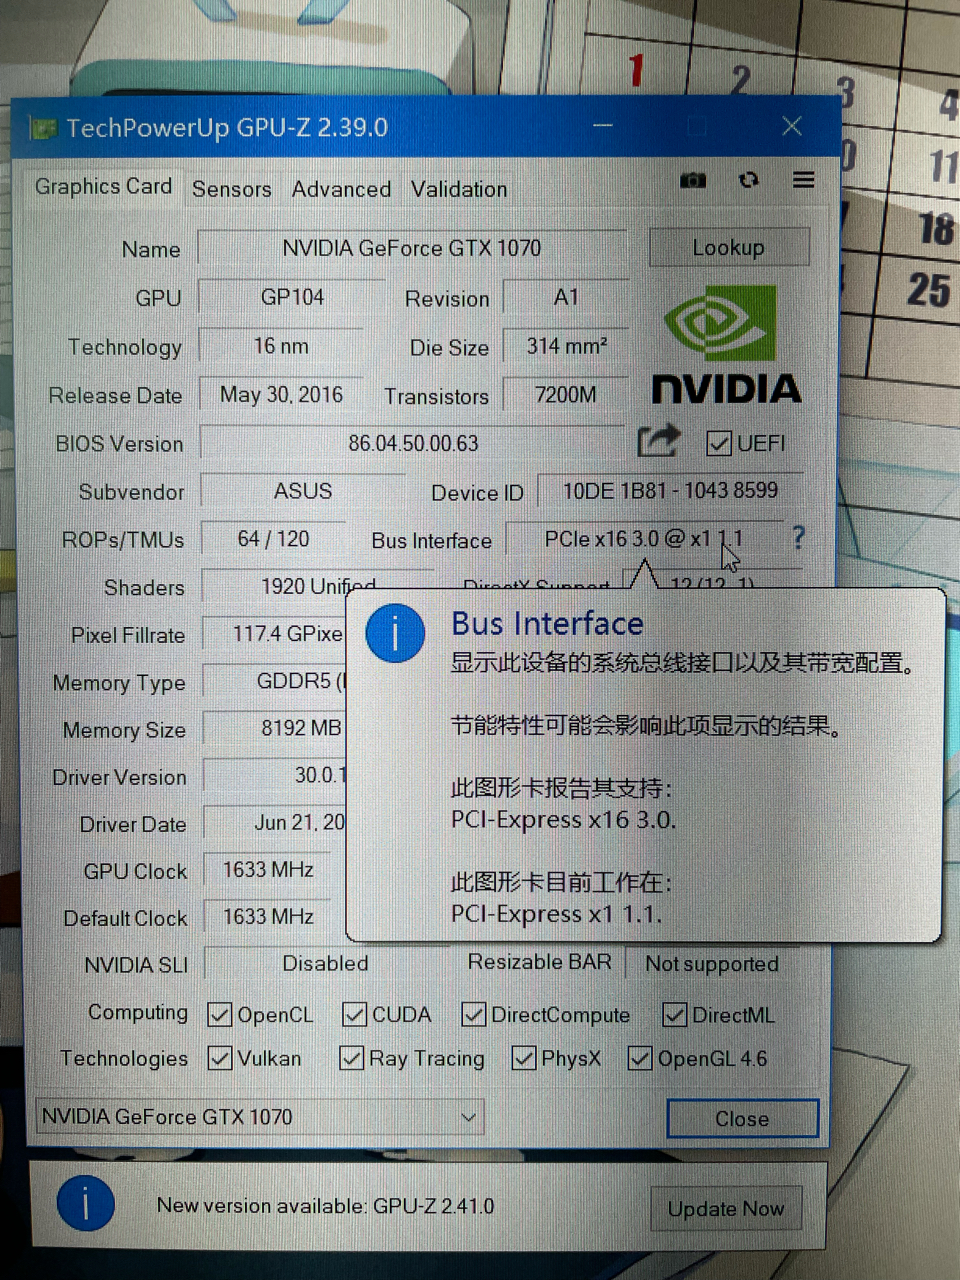Open the Advanced tab
This screenshot has height=1280, width=960.
pyautogui.click(x=341, y=189)
